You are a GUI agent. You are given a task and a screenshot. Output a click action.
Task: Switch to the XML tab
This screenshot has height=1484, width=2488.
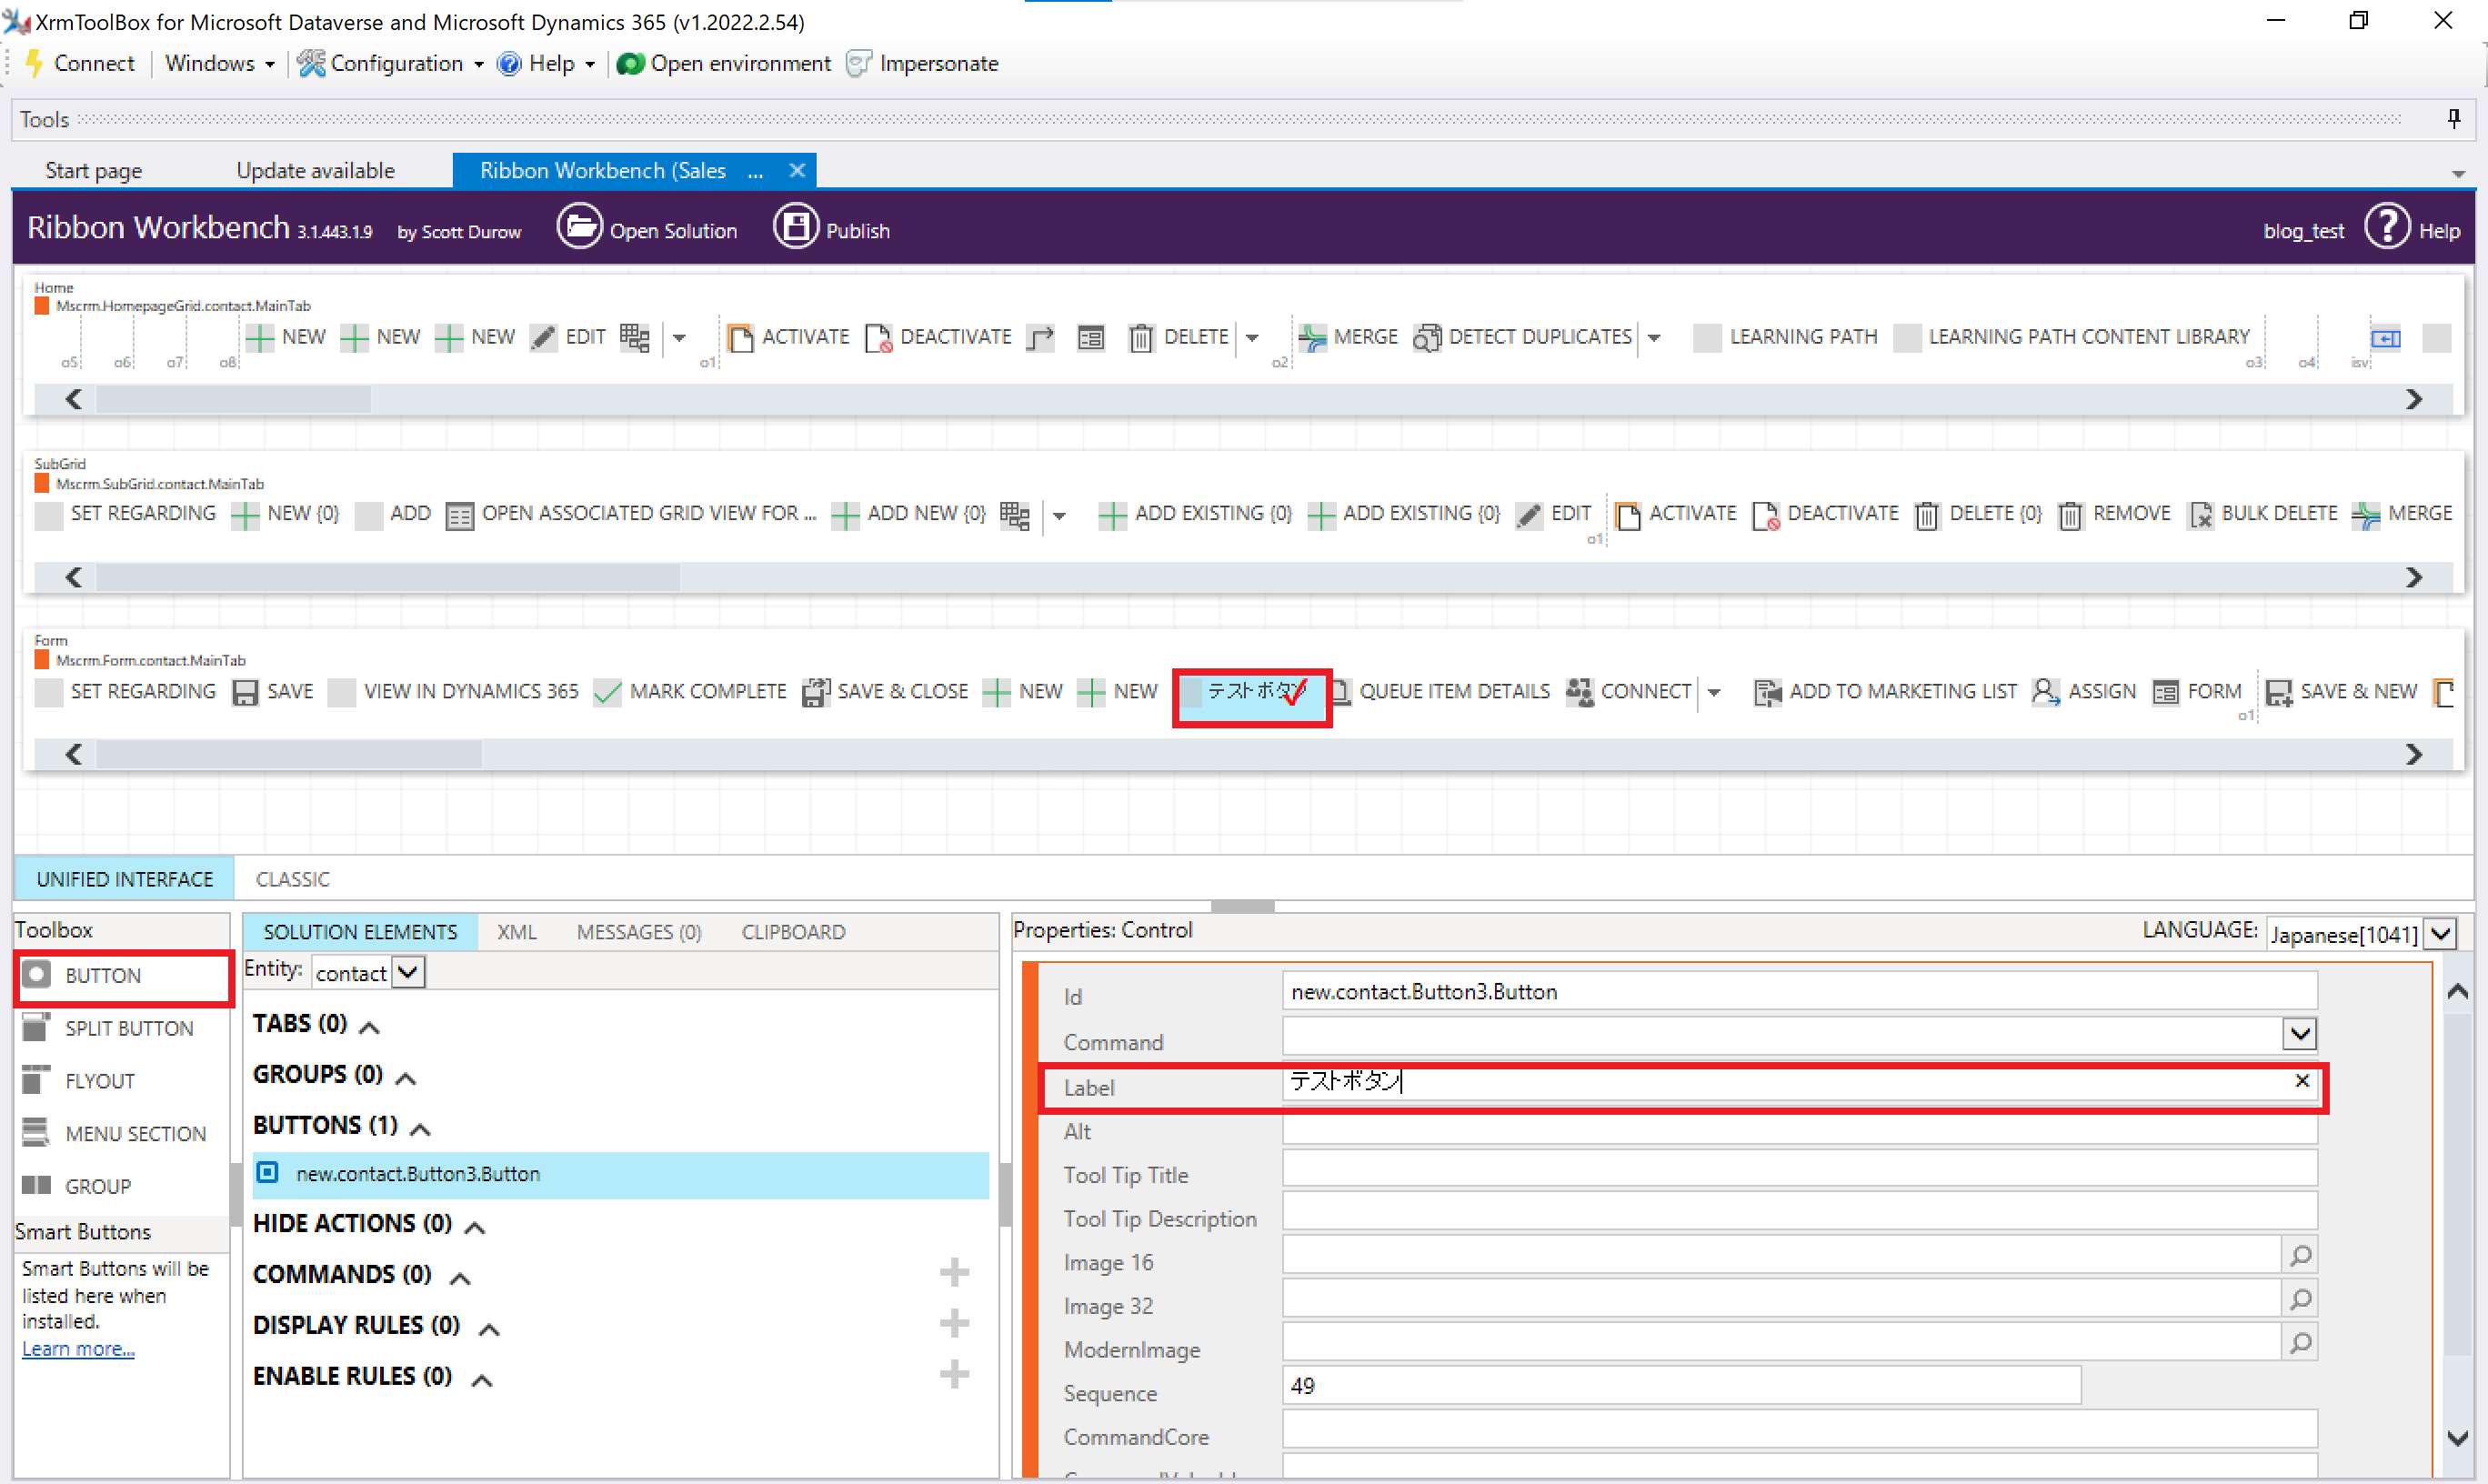click(516, 932)
